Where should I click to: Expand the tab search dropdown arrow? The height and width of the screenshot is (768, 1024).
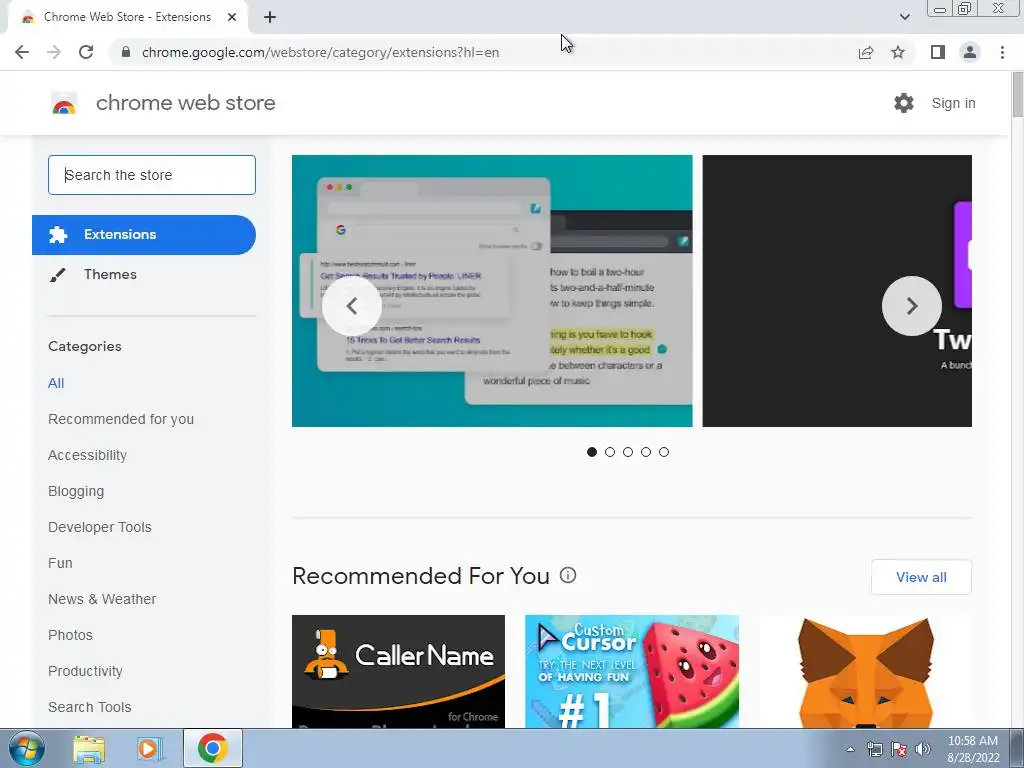pyautogui.click(x=904, y=17)
